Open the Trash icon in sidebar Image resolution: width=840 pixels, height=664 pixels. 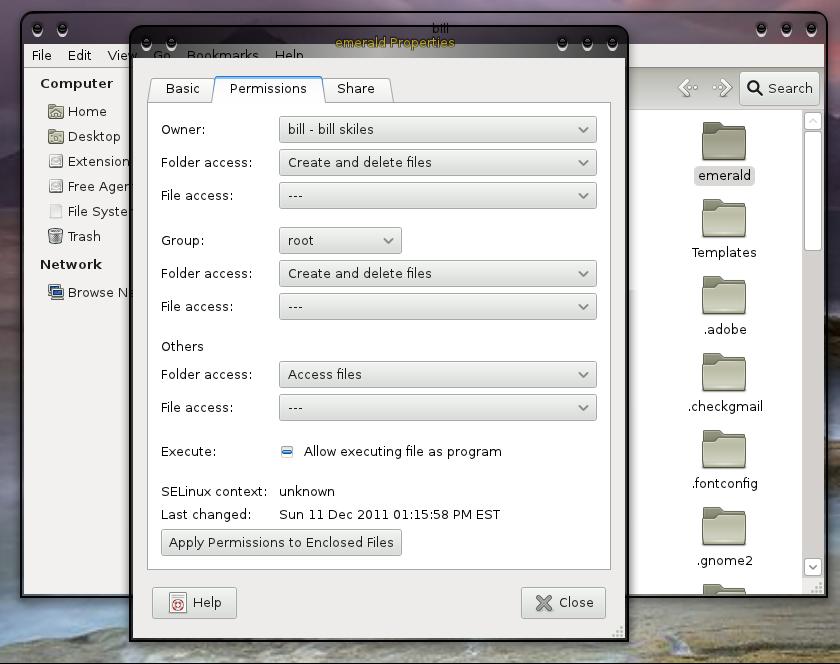coord(56,236)
